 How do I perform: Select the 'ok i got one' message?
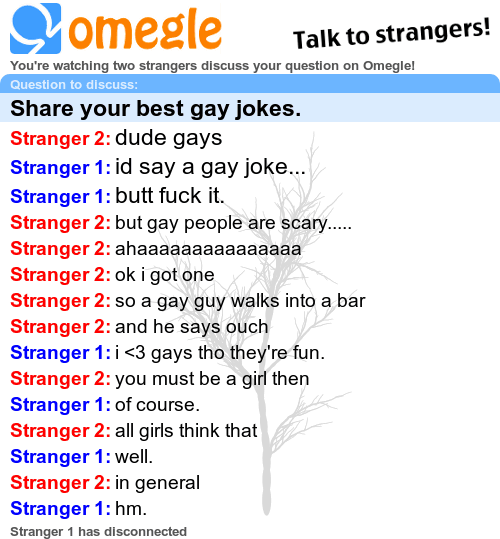coord(165,275)
